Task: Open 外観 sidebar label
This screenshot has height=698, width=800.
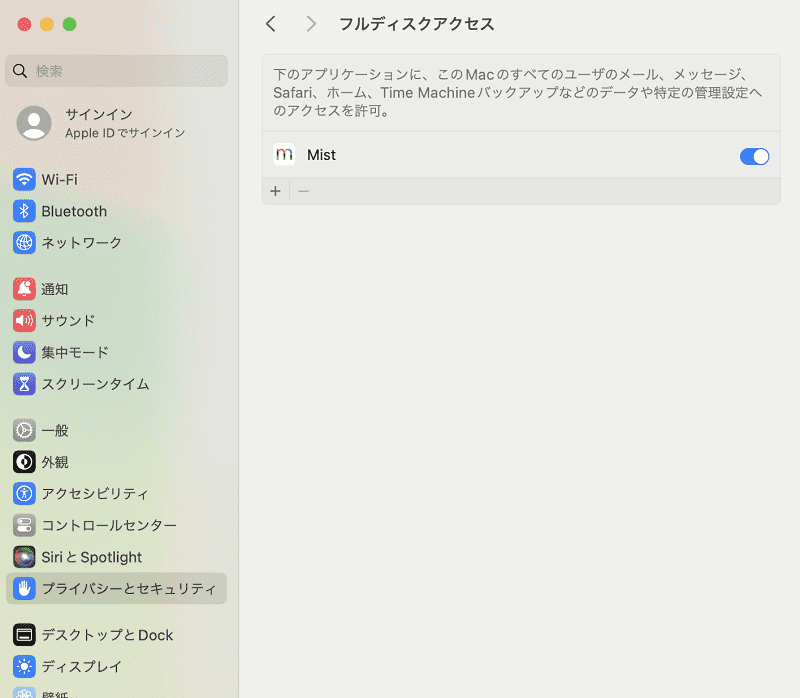Action: coord(55,462)
